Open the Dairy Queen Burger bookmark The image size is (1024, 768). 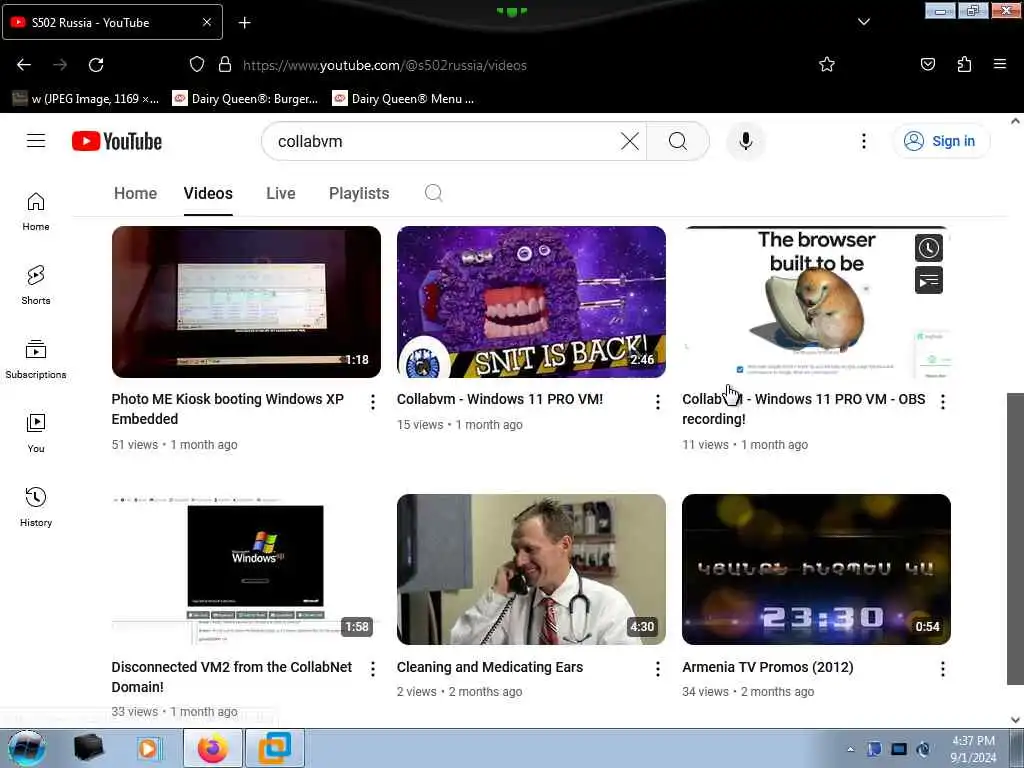tap(246, 99)
